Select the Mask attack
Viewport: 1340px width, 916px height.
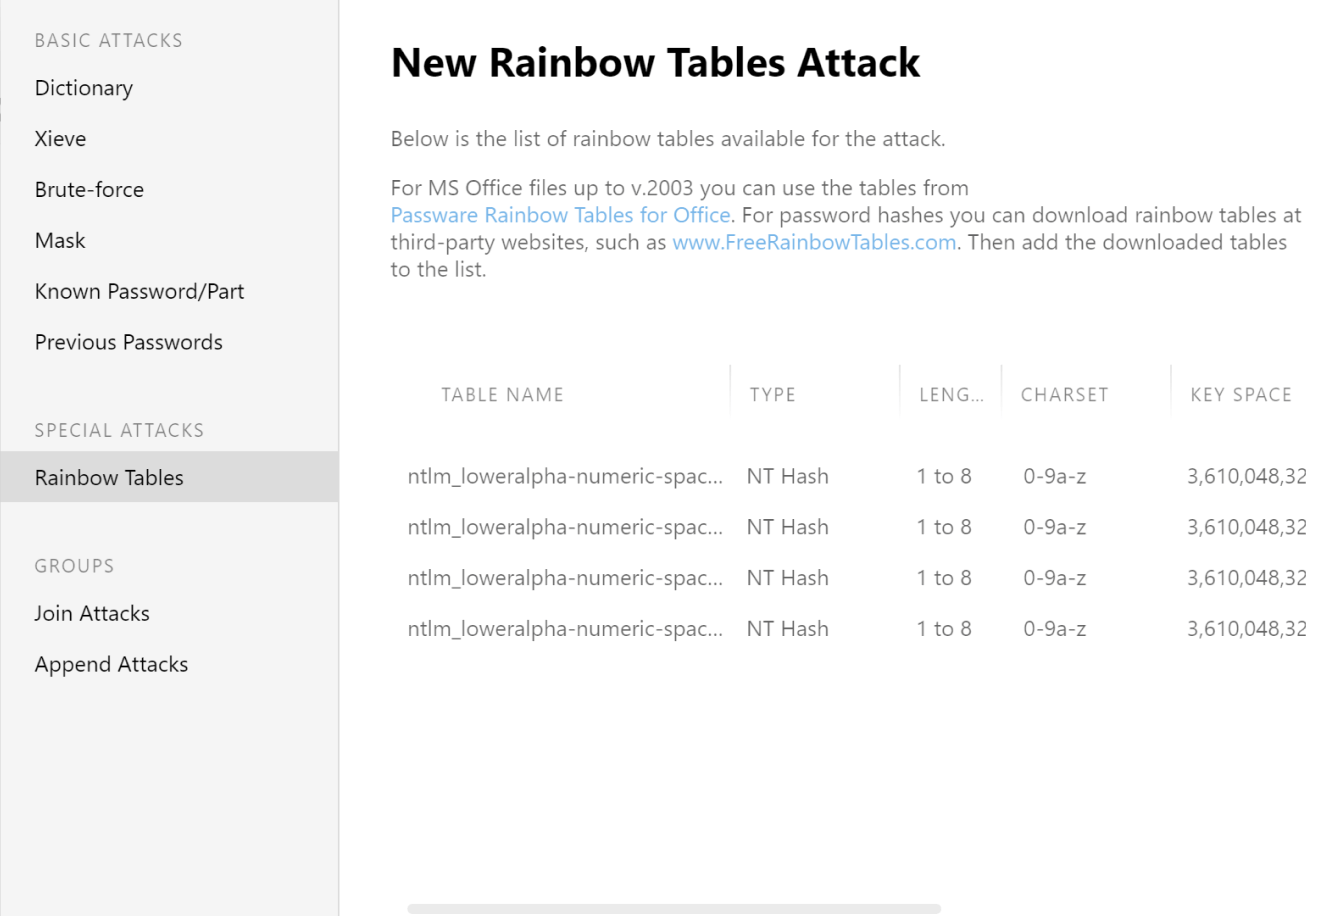tap(60, 241)
